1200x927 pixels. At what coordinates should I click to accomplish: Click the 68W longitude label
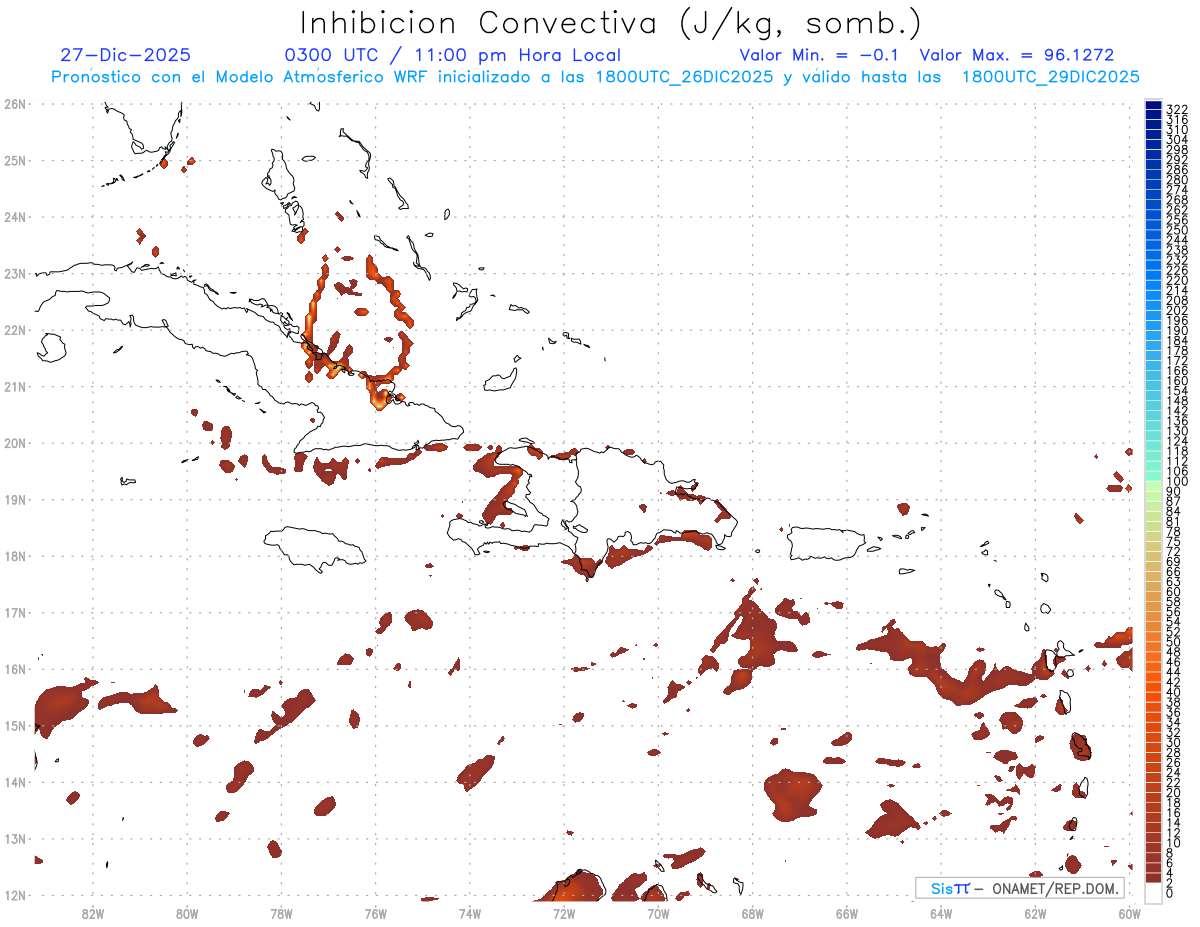[753, 912]
